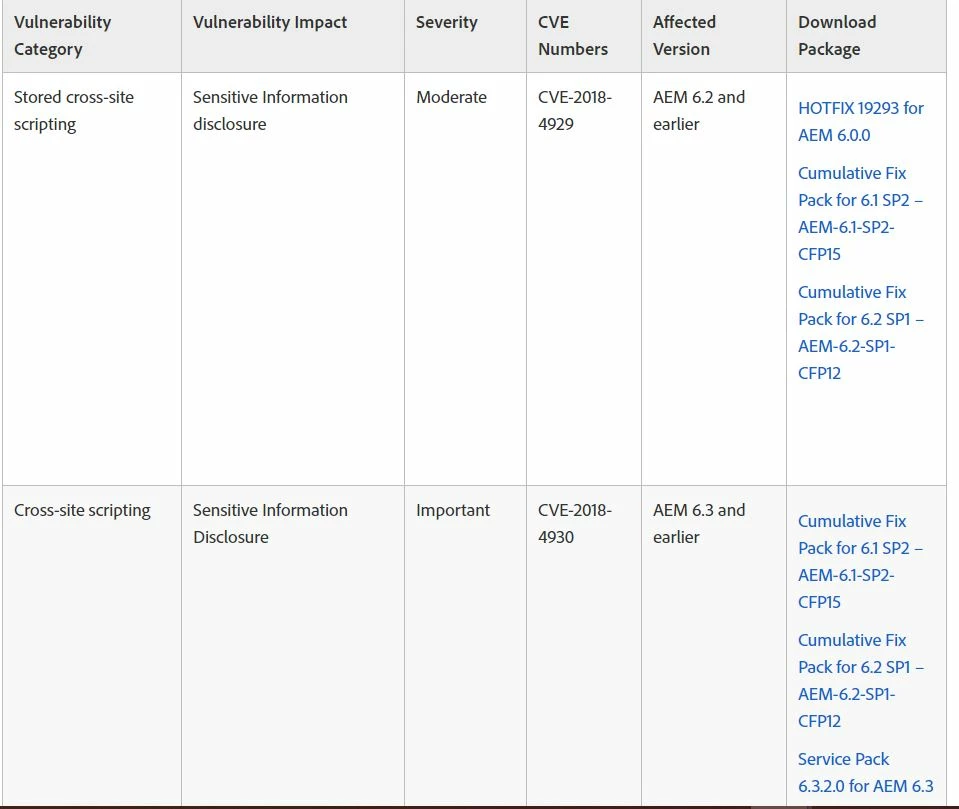Open Service Pack 6.3.2.0 for AEM 6.3 link
The height and width of the screenshot is (809, 959).
tap(865, 772)
